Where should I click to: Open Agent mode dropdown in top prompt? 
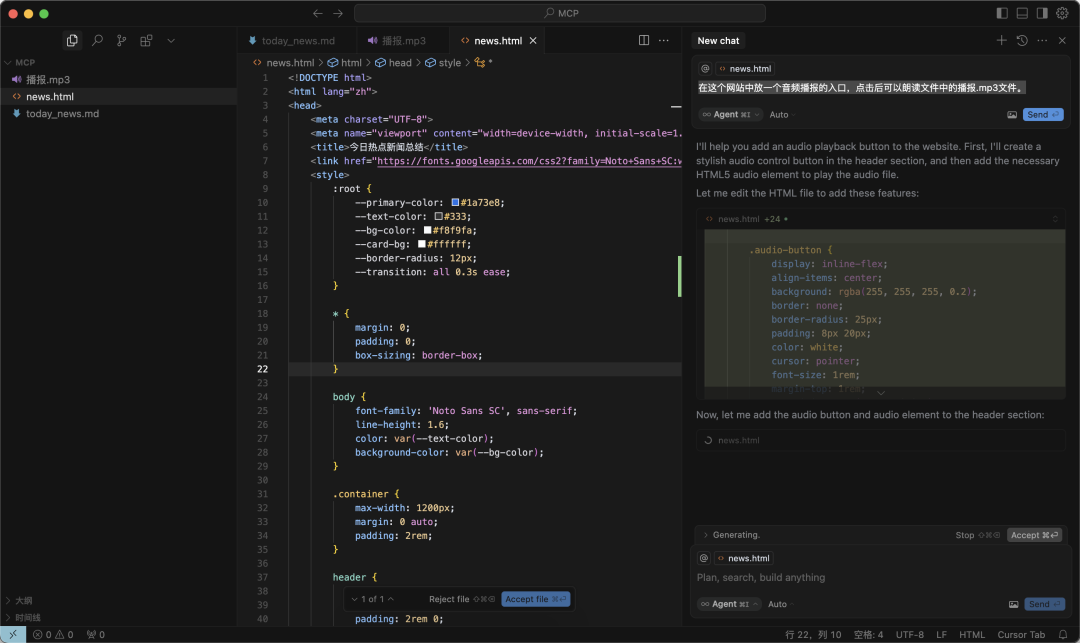731,115
